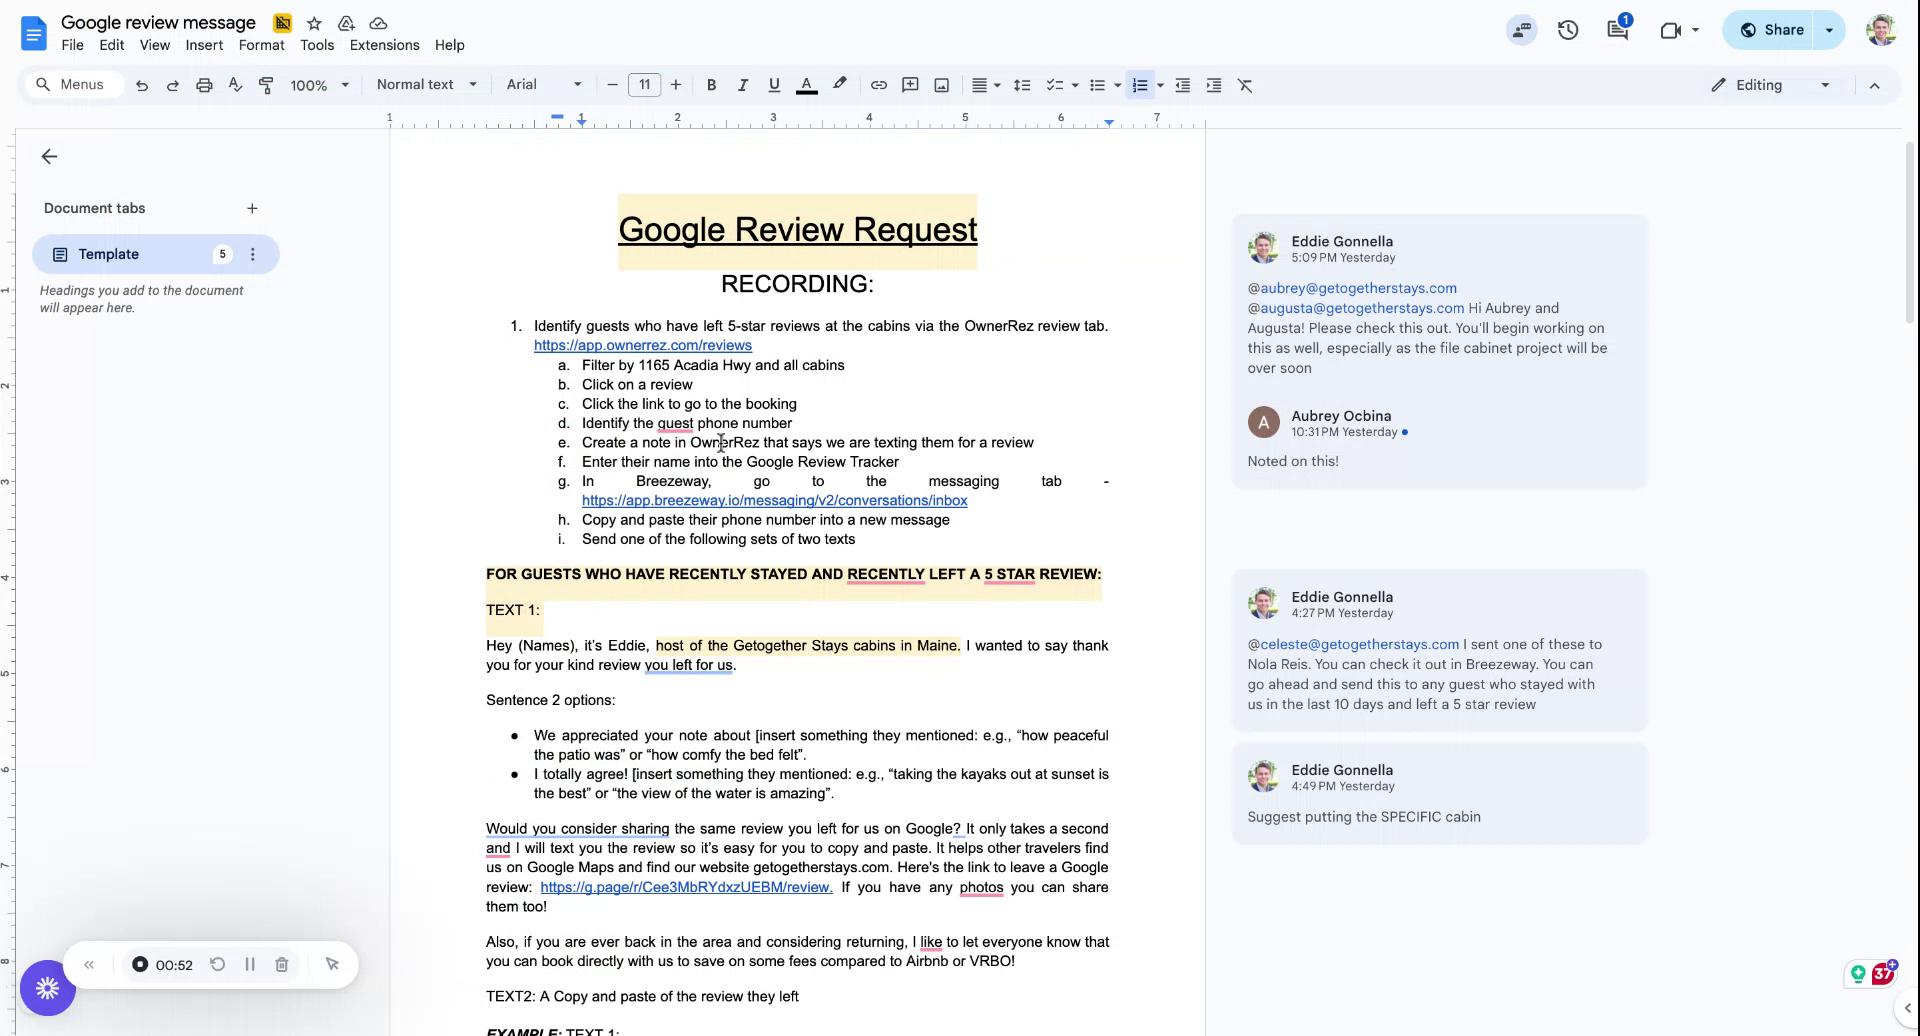Click the paint format roller icon
The height and width of the screenshot is (1036, 1920).
[x=266, y=85]
